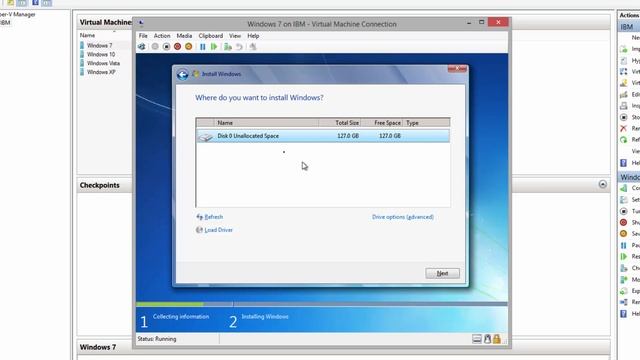Click the orange Save toolbar icon

tap(188, 47)
